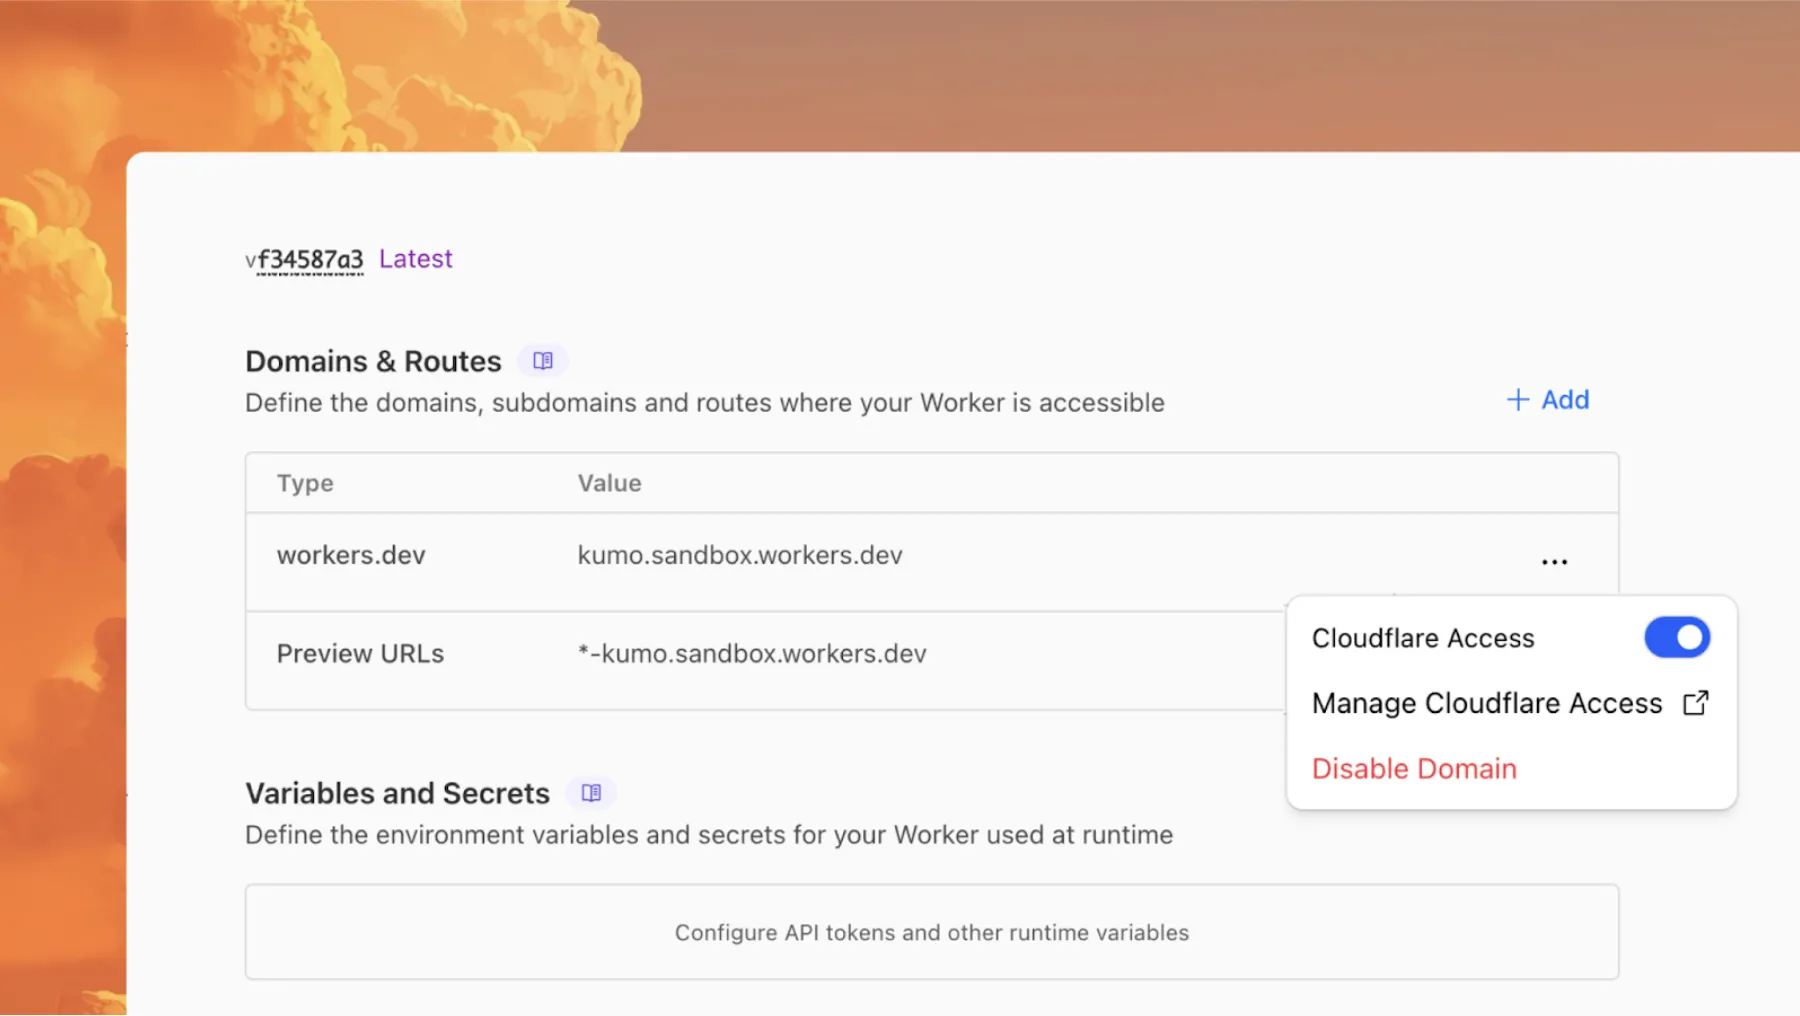
Task: Open the Domains & Routes documentation icon
Action: point(542,360)
